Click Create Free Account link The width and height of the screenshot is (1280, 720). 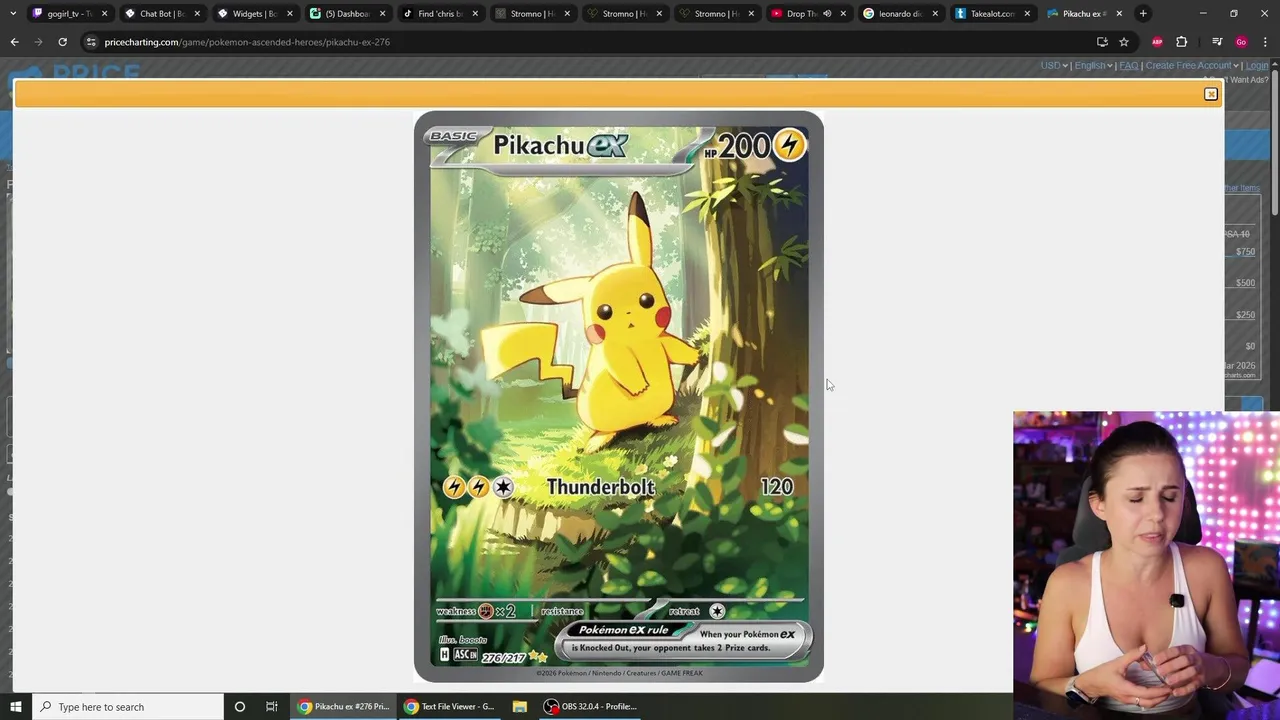pos(1192,66)
